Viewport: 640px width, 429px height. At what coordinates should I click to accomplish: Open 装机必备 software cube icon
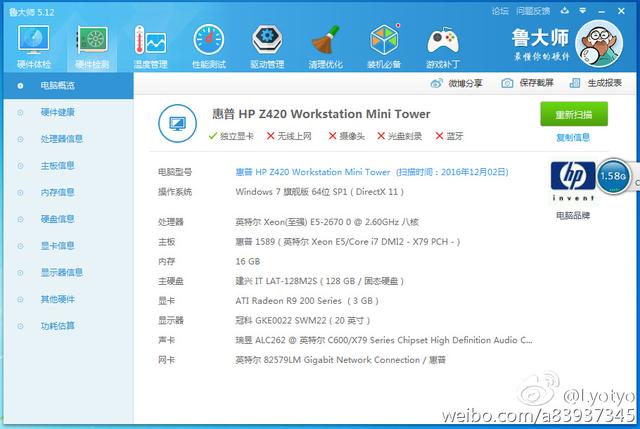(384, 46)
